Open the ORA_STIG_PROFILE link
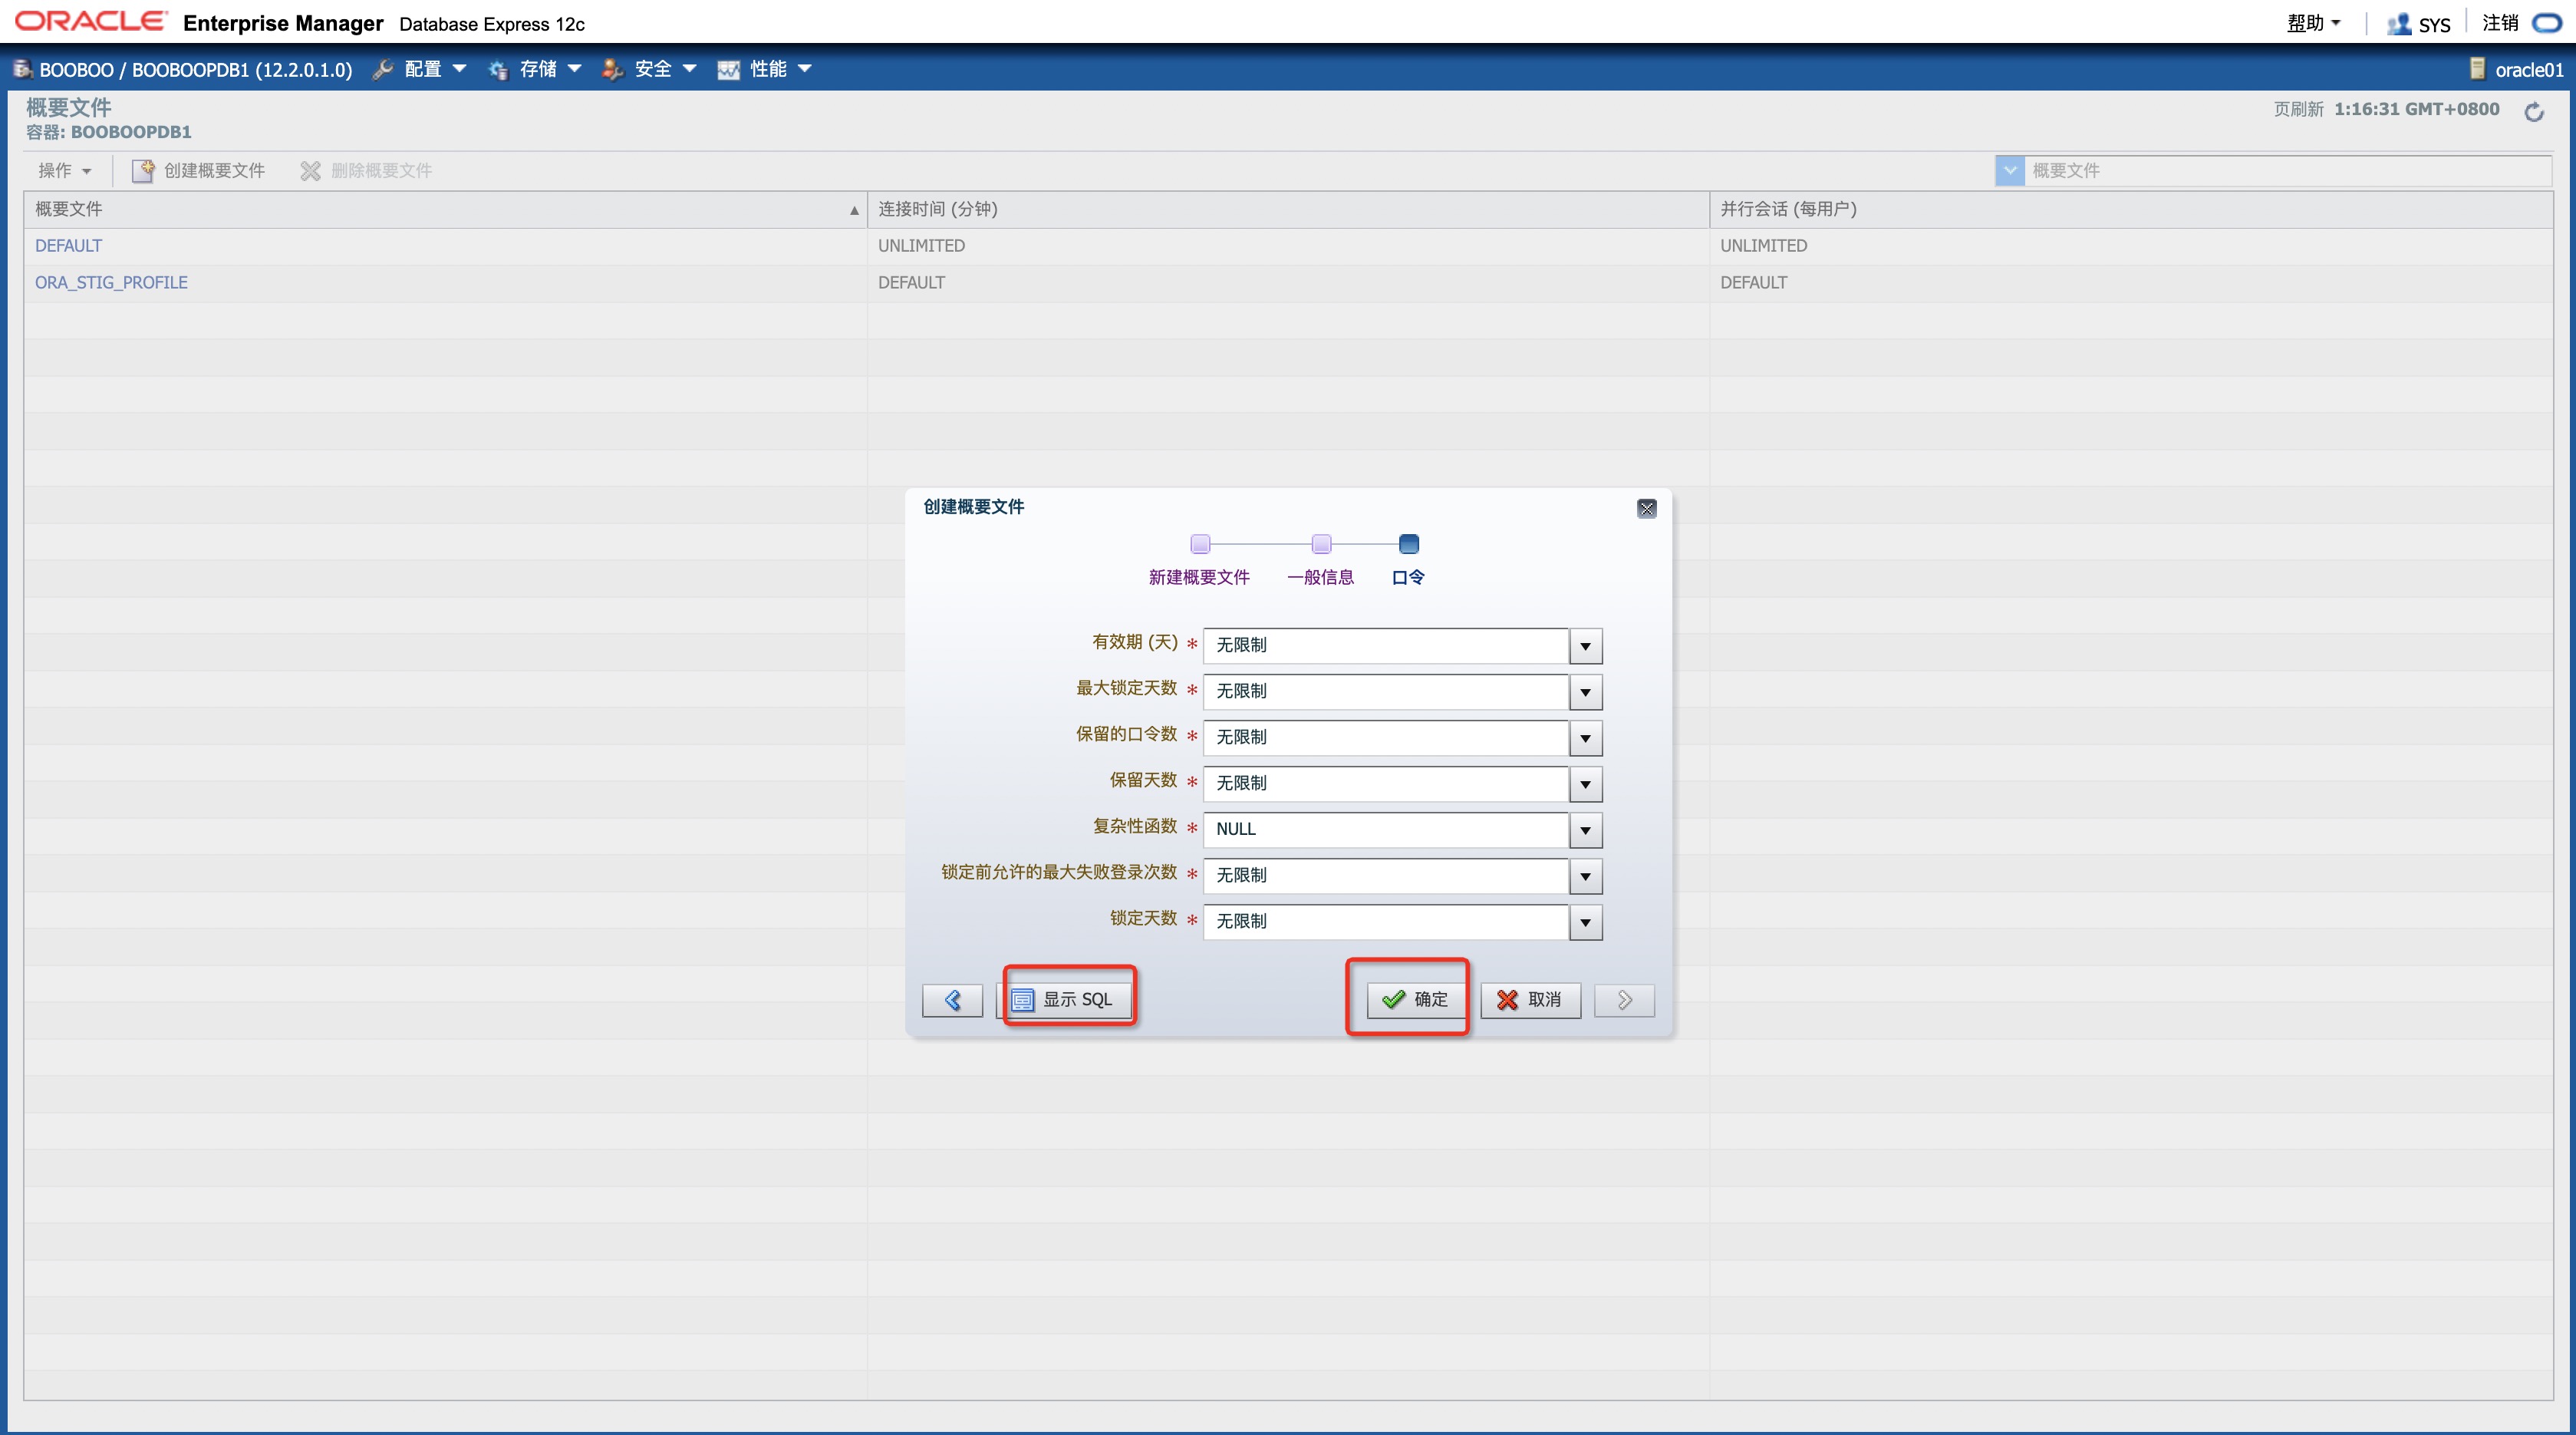2576x1435 pixels. tap(111, 283)
